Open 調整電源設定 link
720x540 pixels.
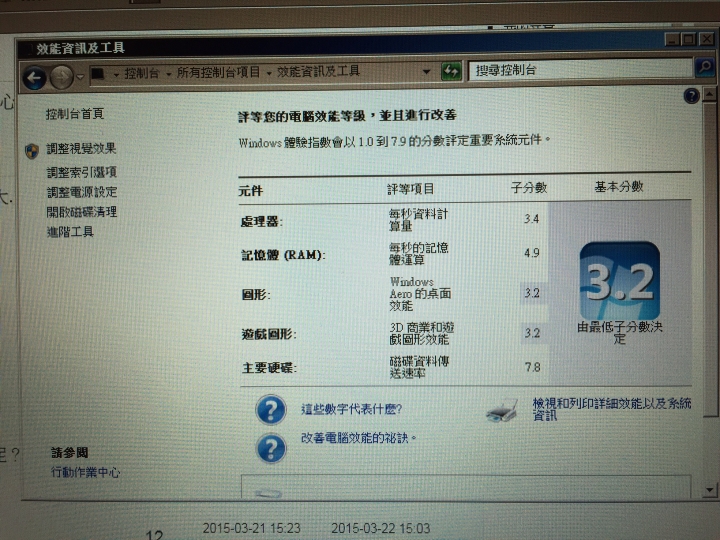coord(82,192)
